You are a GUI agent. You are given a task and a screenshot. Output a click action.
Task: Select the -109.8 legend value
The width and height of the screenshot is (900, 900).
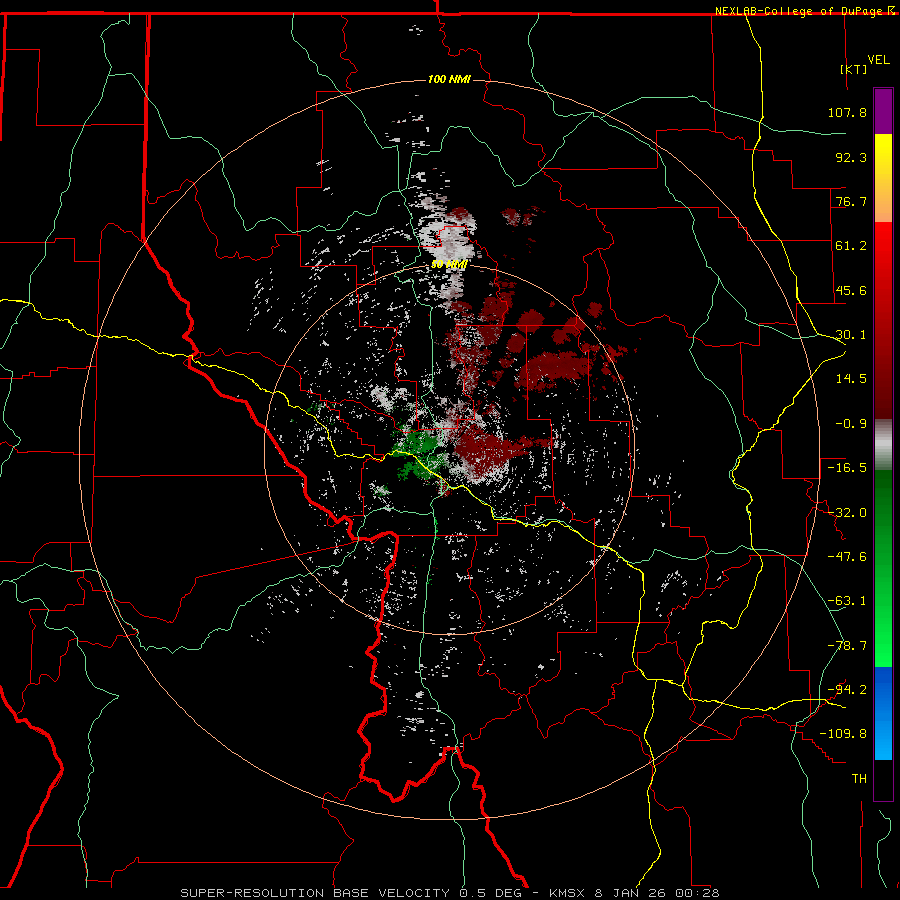[x=843, y=734]
